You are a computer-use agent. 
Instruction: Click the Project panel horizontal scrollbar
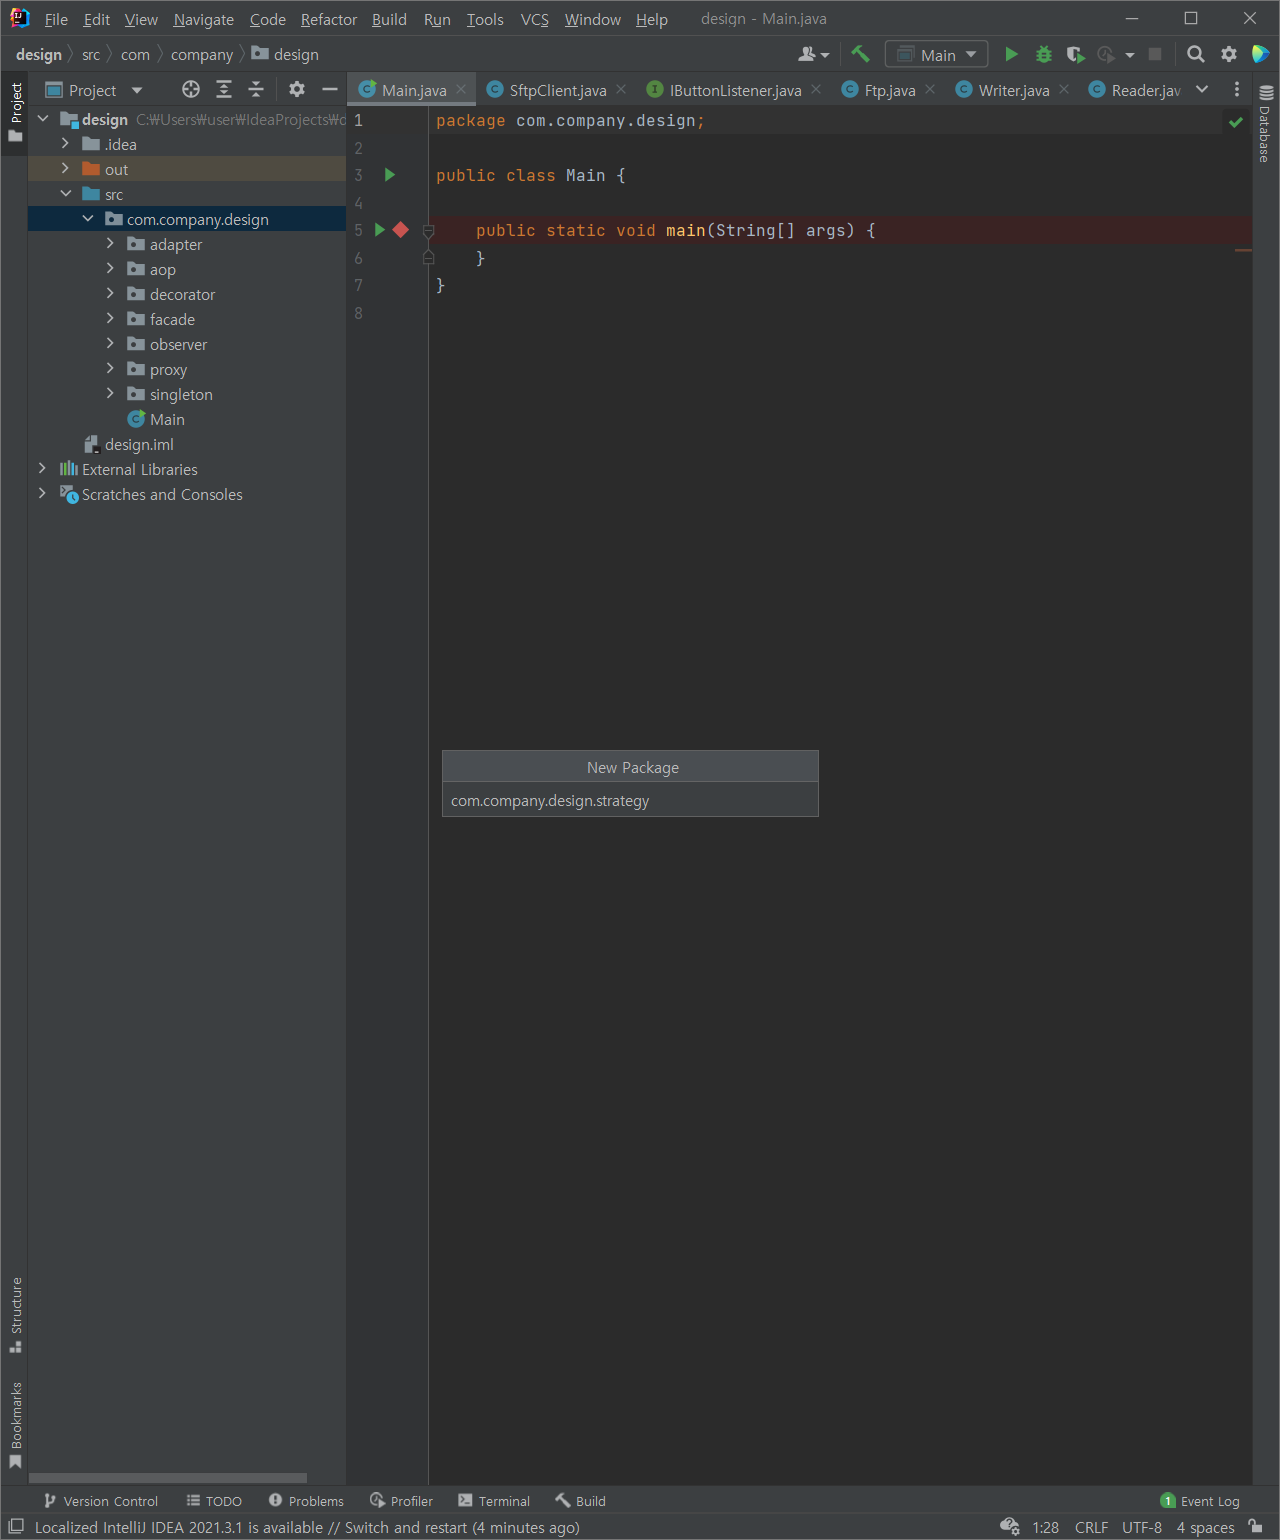pos(168,1478)
